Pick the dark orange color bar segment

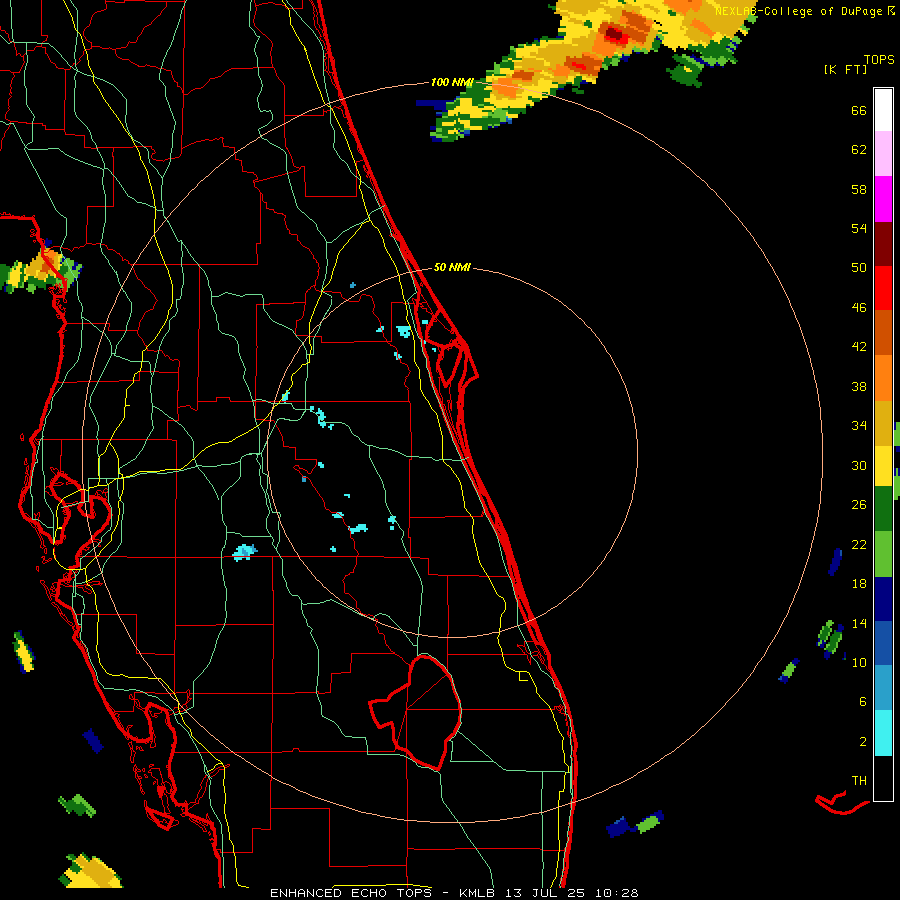pos(883,332)
